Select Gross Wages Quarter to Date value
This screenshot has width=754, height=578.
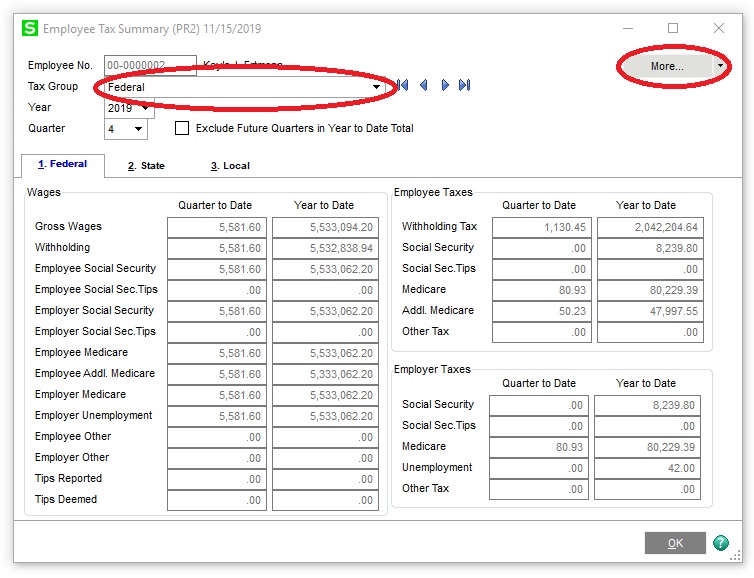pos(217,227)
